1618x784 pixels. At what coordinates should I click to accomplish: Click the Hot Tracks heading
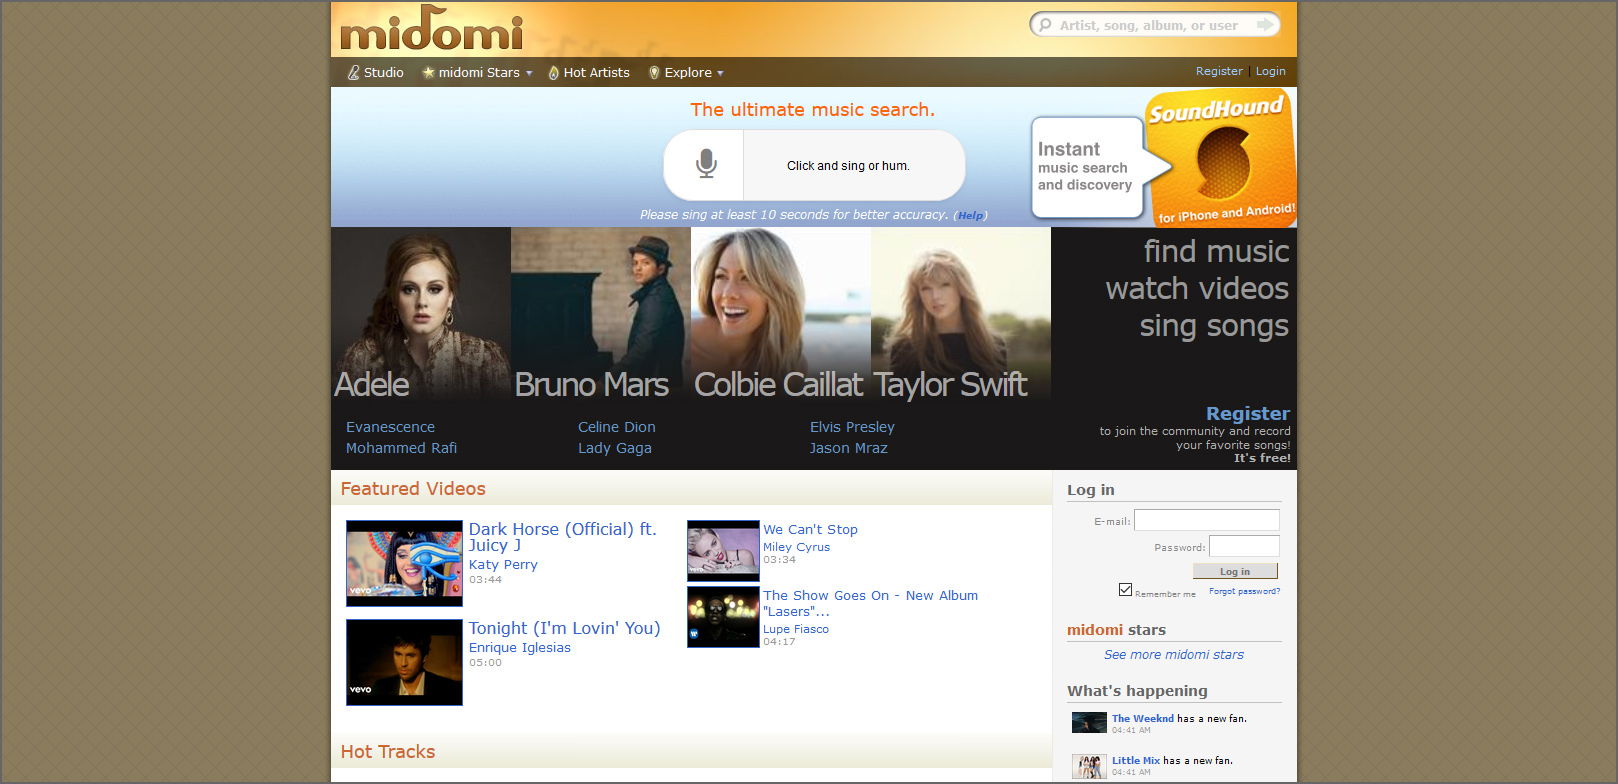point(388,752)
